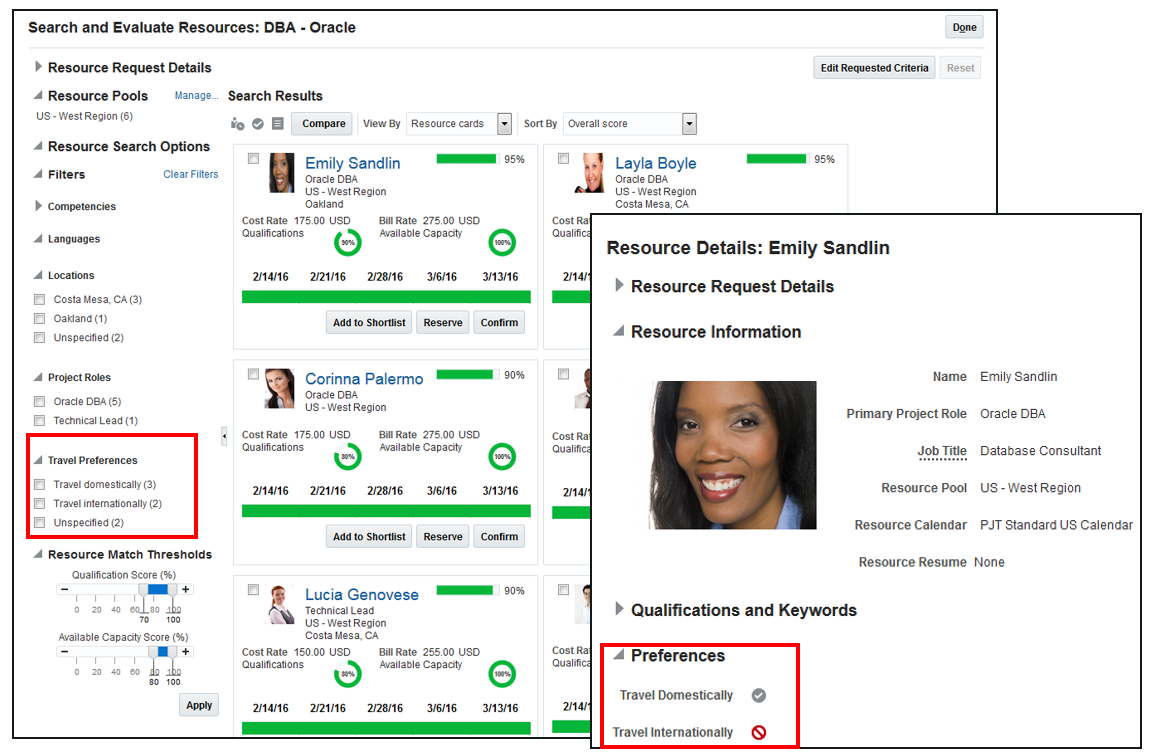Select Layla Boyle's card checkbox
Screen dimensions: 1151x756
(x=564, y=159)
